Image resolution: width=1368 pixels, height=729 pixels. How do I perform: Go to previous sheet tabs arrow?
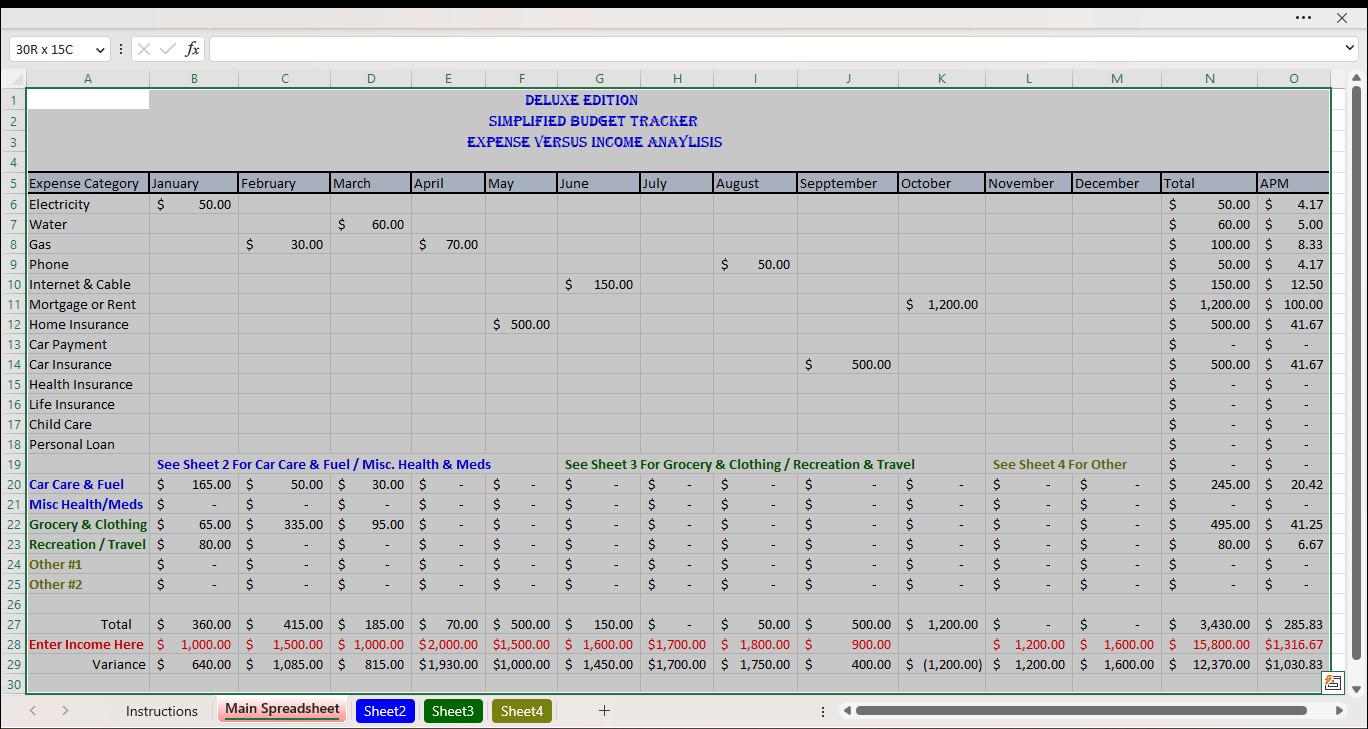tap(33, 710)
